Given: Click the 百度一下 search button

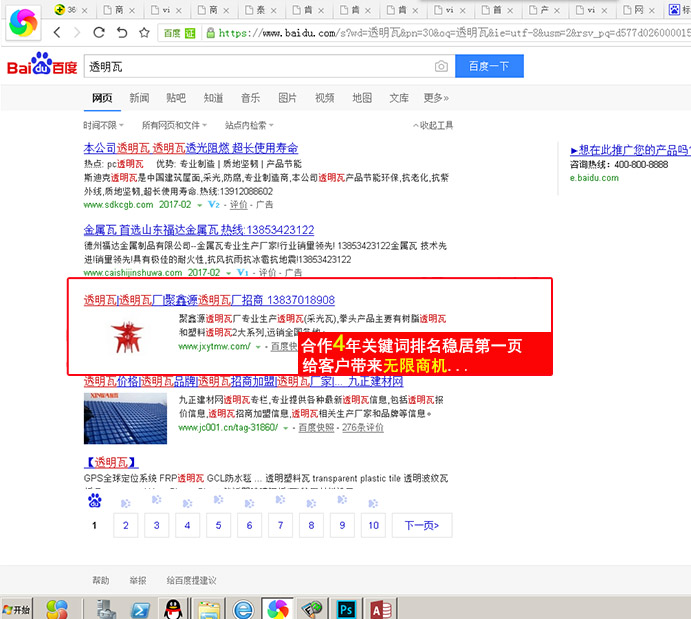Looking at the screenshot, I should 489,66.
